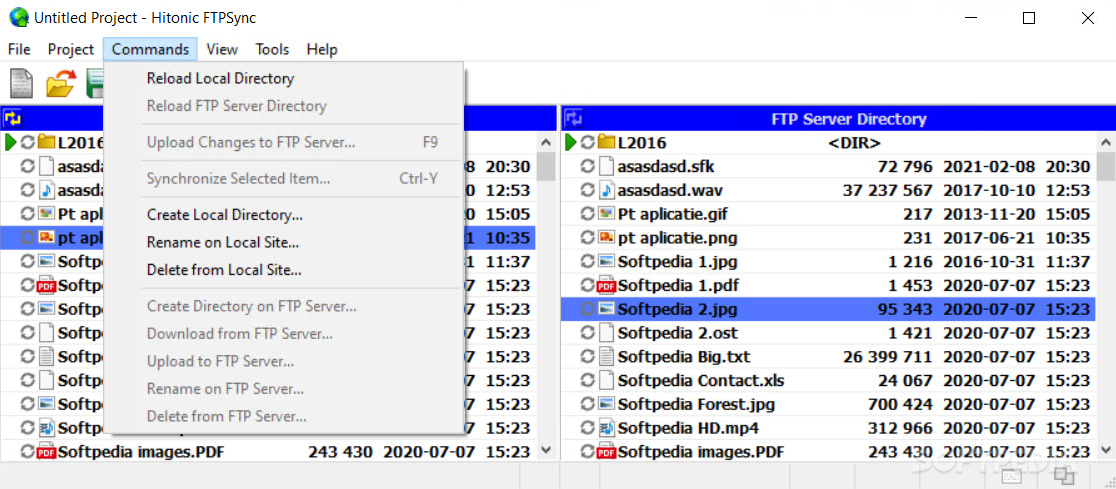Select Softpedia HD.mp4 file name
Screen dimensions: 1116x489
[688, 428]
